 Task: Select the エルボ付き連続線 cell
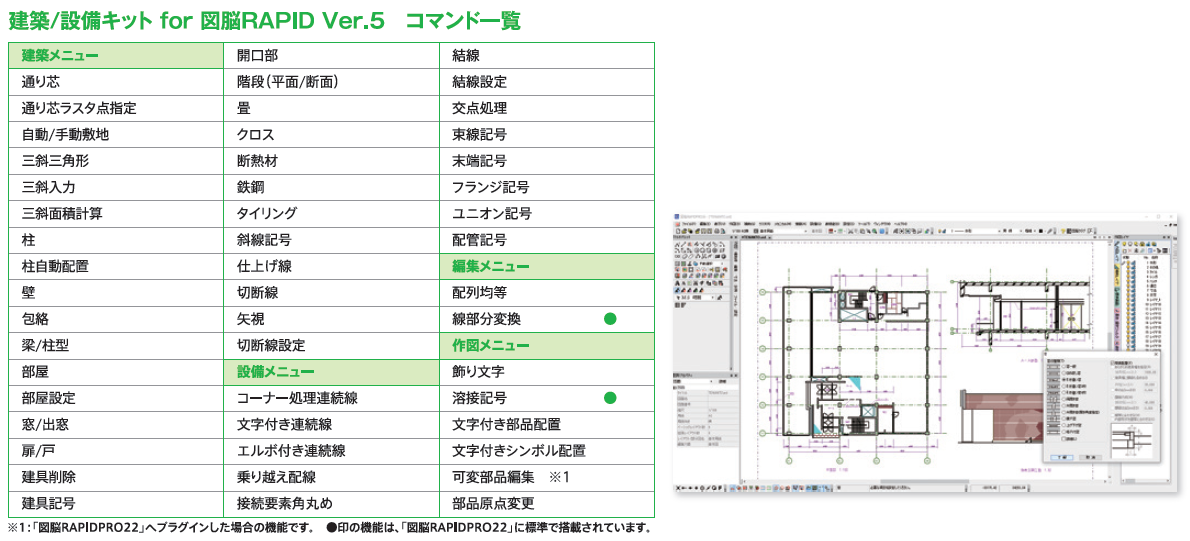(x=331, y=451)
